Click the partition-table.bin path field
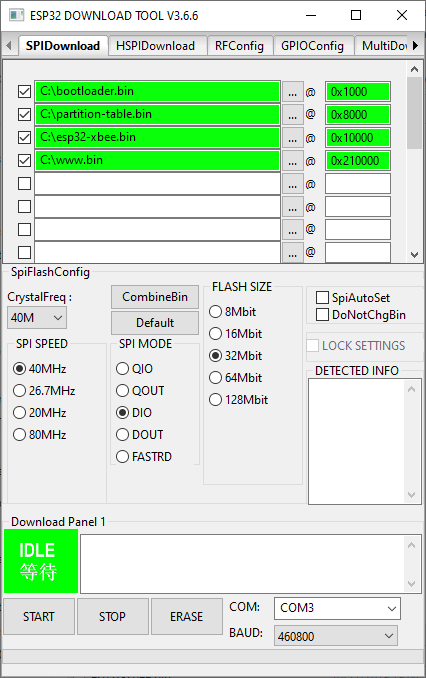This screenshot has height=678, width=426. tap(157, 115)
